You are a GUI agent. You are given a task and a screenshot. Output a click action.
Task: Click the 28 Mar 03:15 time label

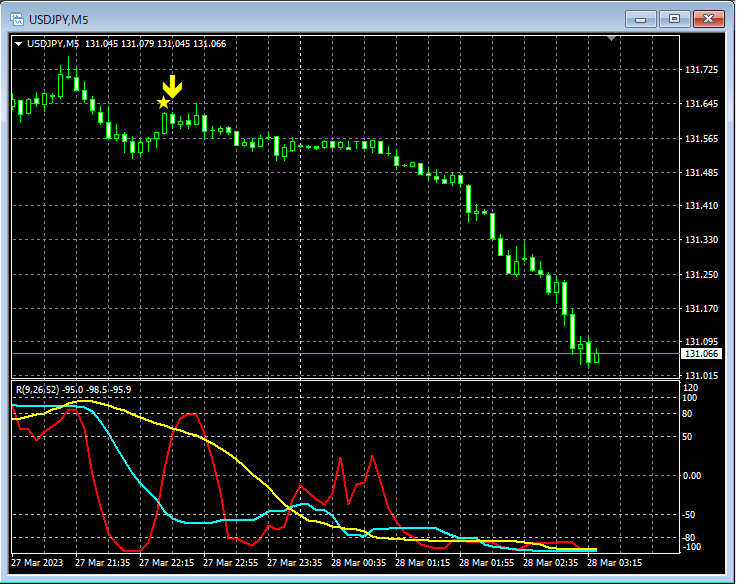click(x=614, y=563)
